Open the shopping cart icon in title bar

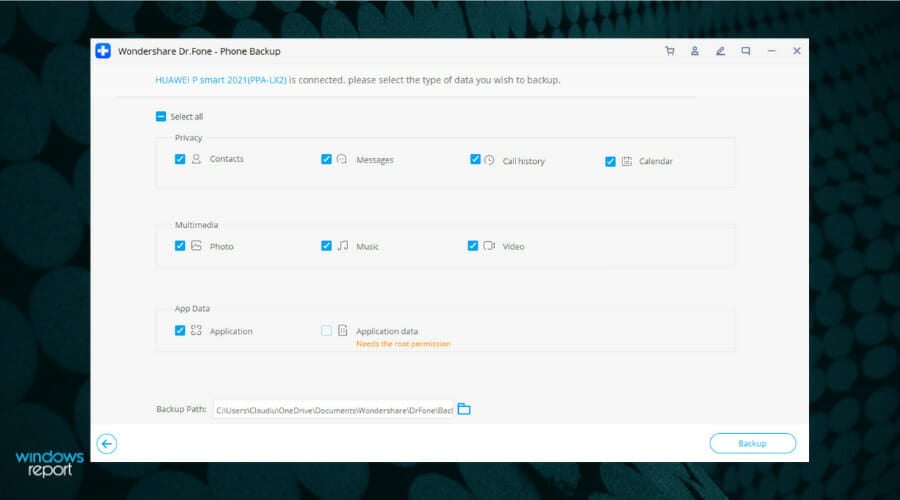point(669,51)
